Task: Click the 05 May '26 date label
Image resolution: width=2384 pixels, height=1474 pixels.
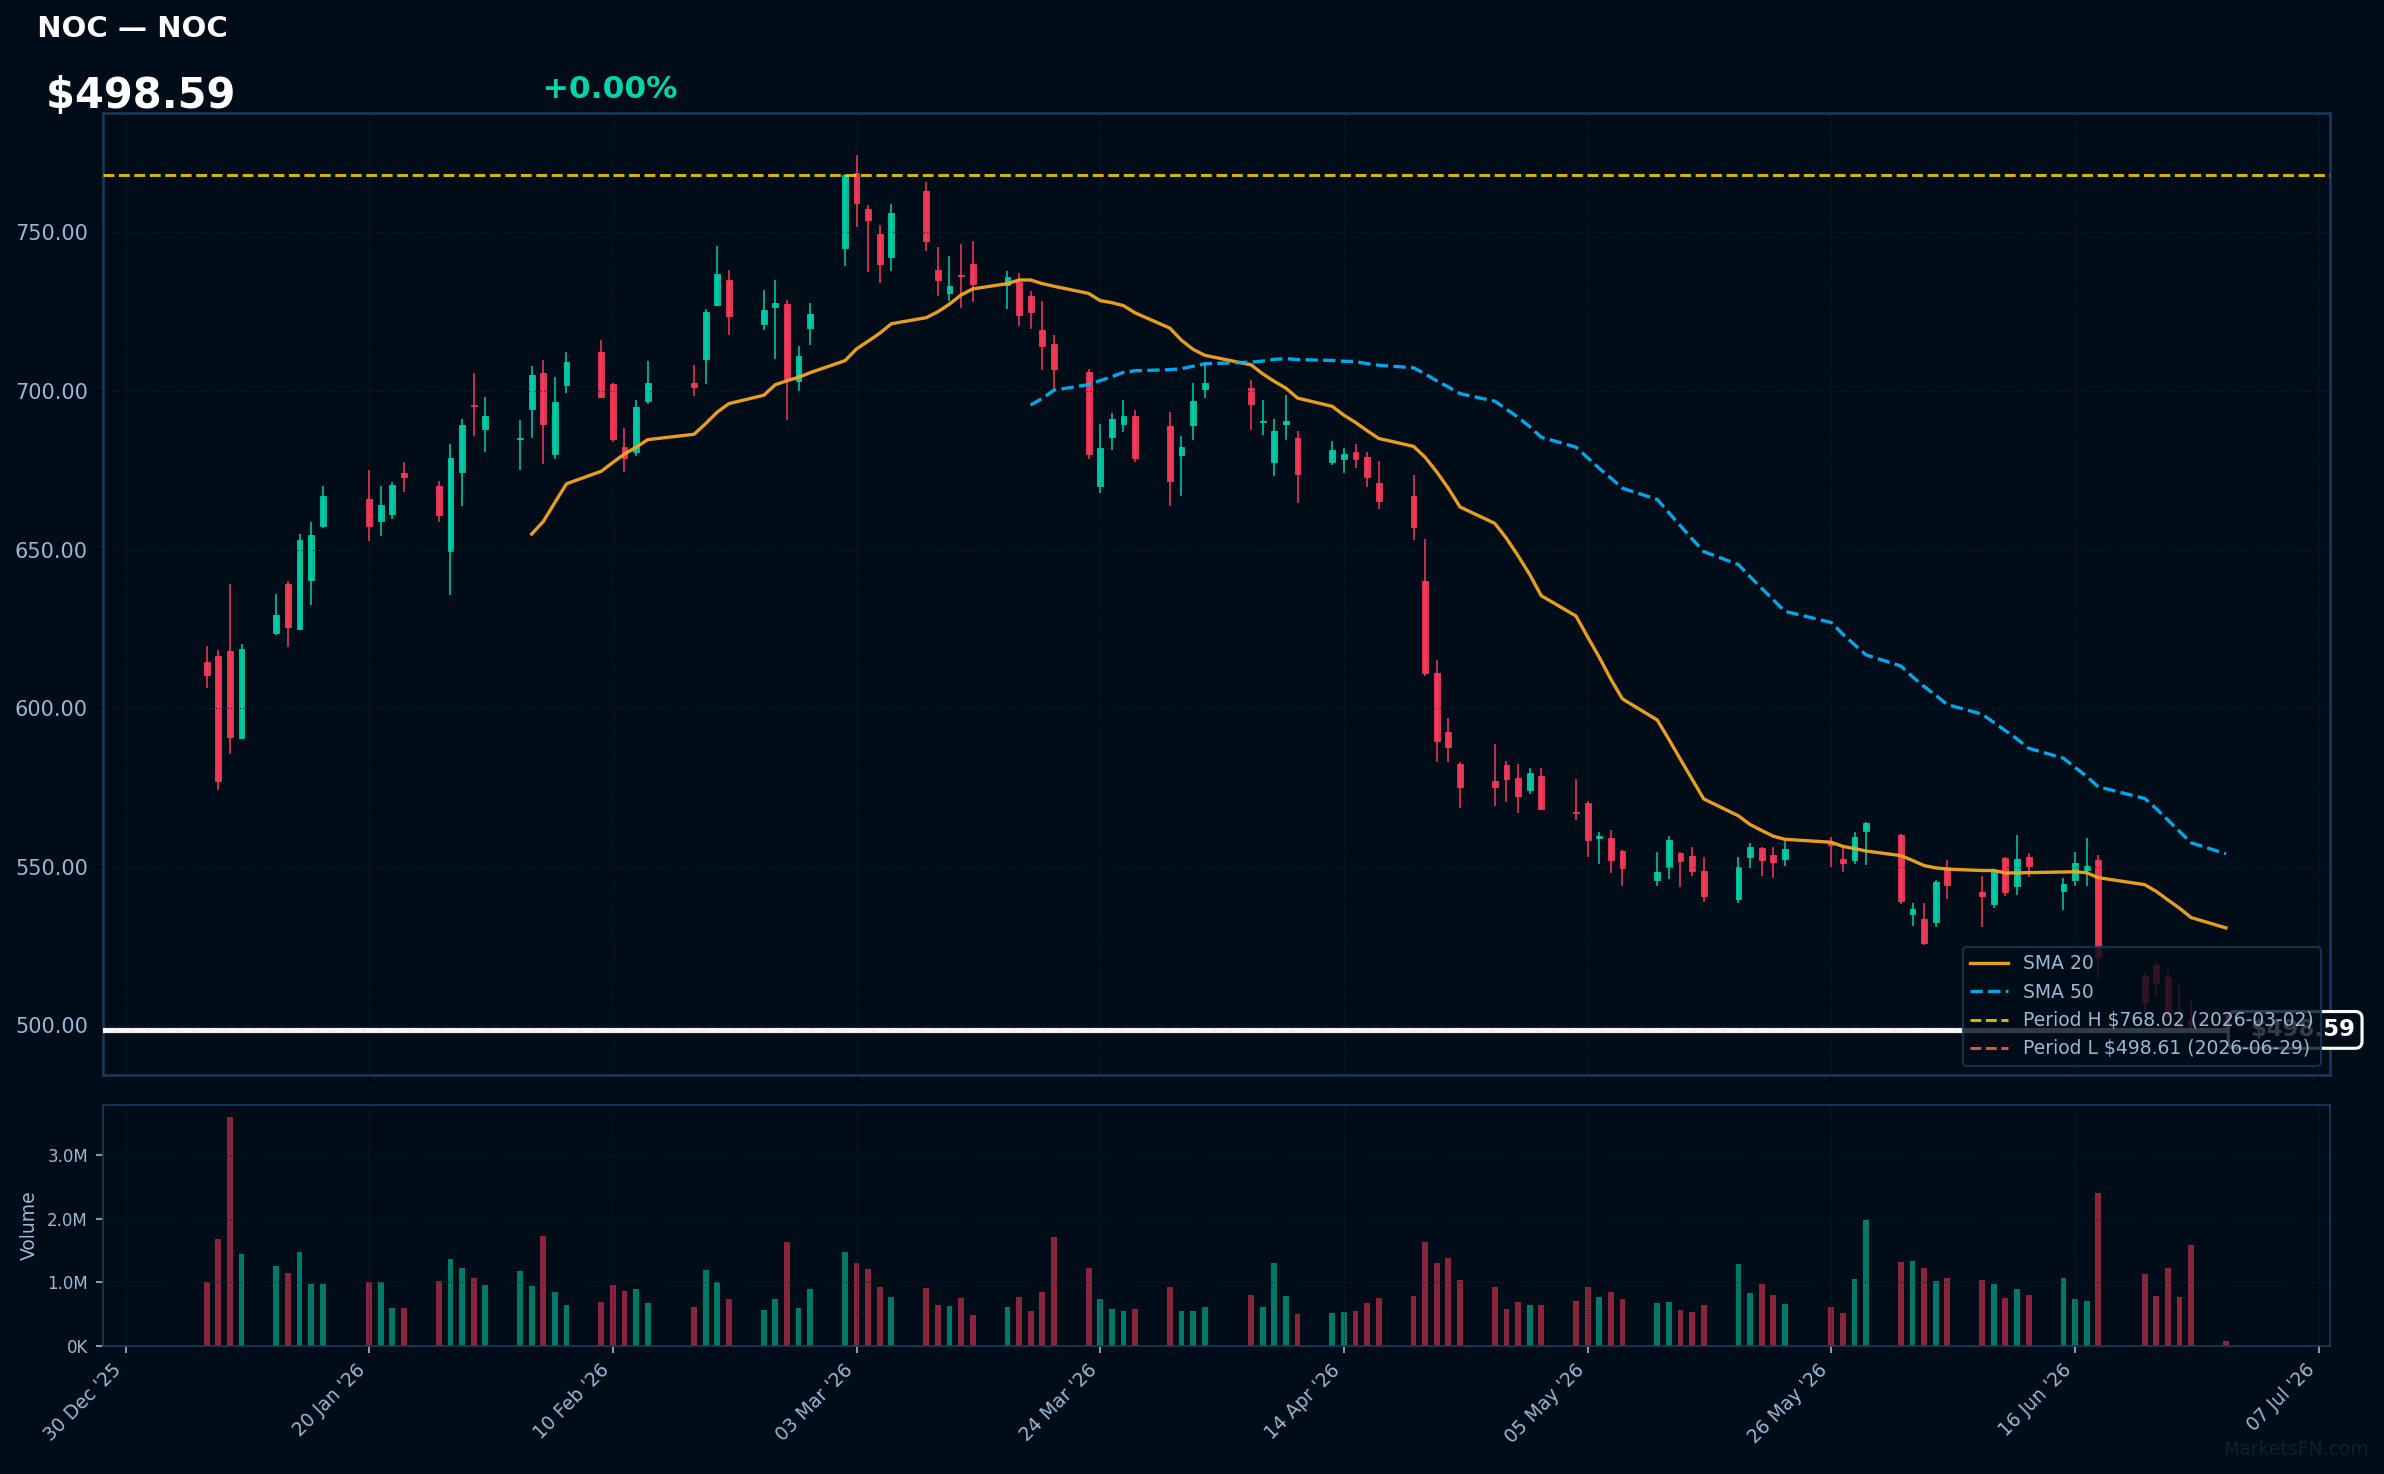Action: (1545, 1401)
